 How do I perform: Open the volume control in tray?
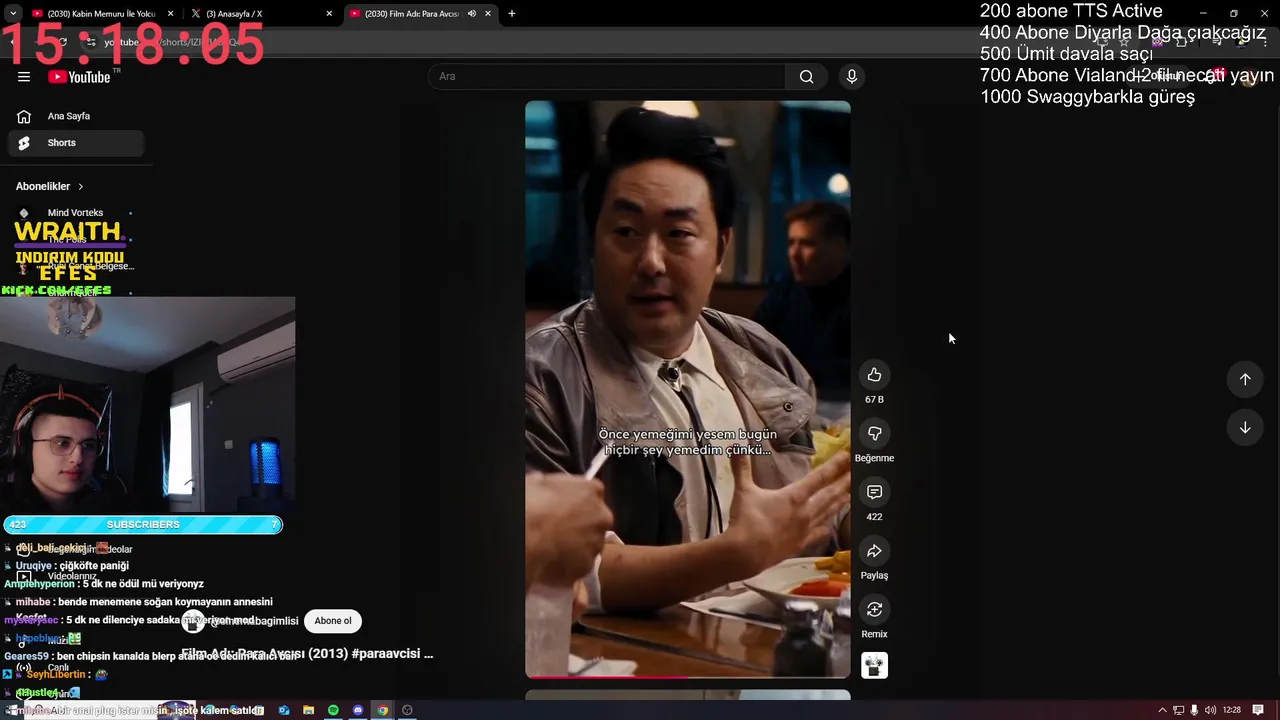[x=1211, y=710]
